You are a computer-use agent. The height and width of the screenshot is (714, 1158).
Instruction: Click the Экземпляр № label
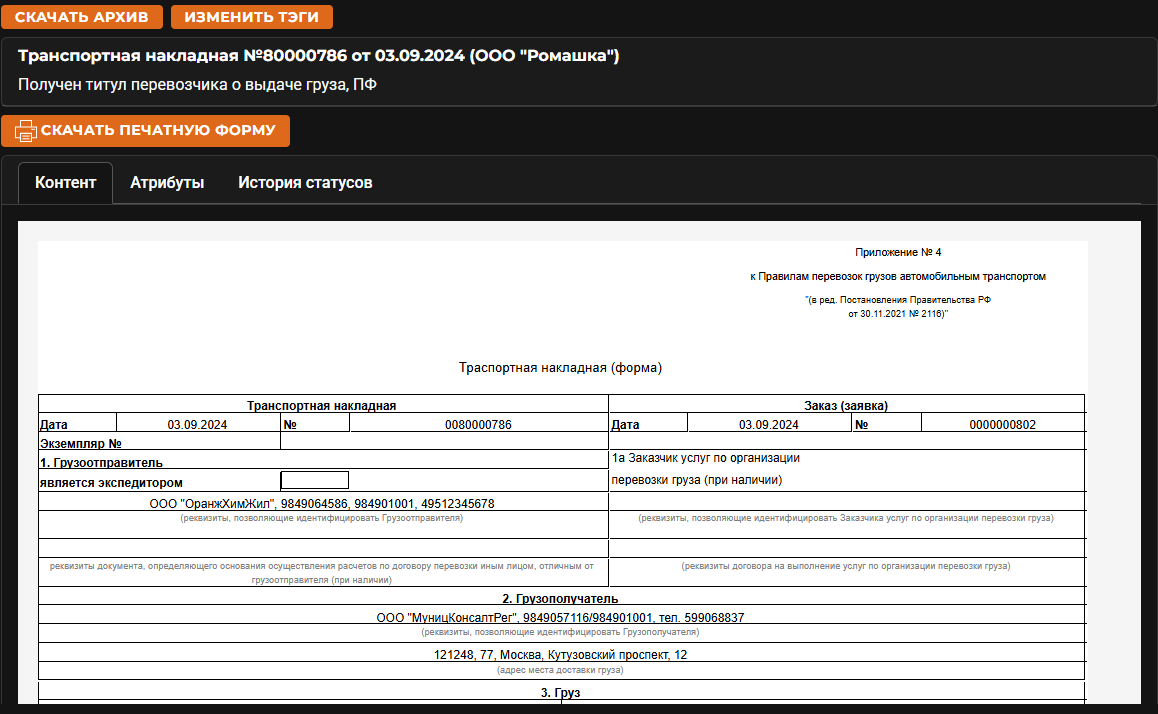tap(80, 444)
